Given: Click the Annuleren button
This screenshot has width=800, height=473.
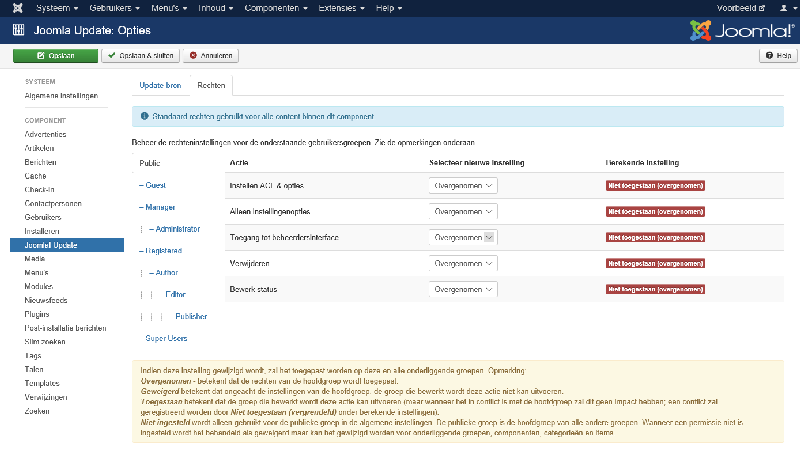Looking at the screenshot, I should pos(211,56).
